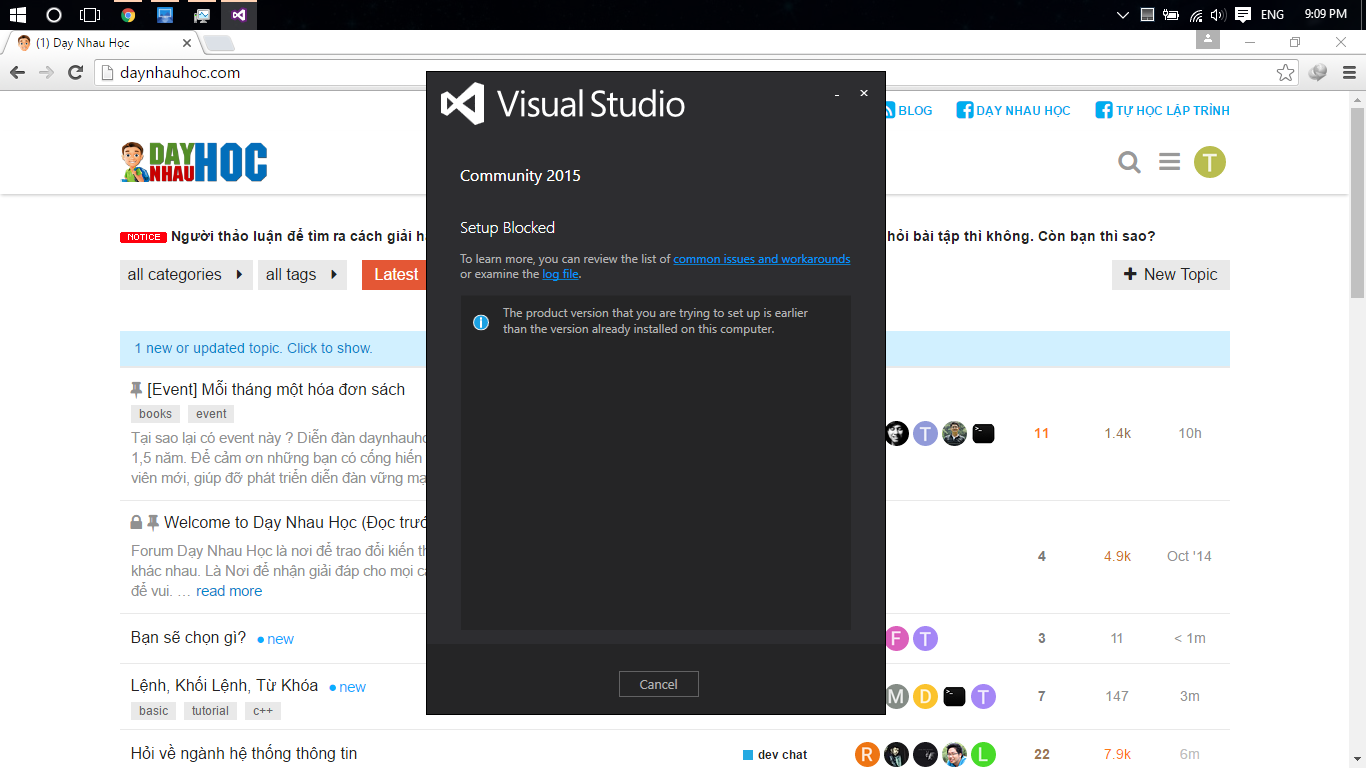Open the performance monitor taskbar icon
This screenshot has width=1366, height=768.
202,15
